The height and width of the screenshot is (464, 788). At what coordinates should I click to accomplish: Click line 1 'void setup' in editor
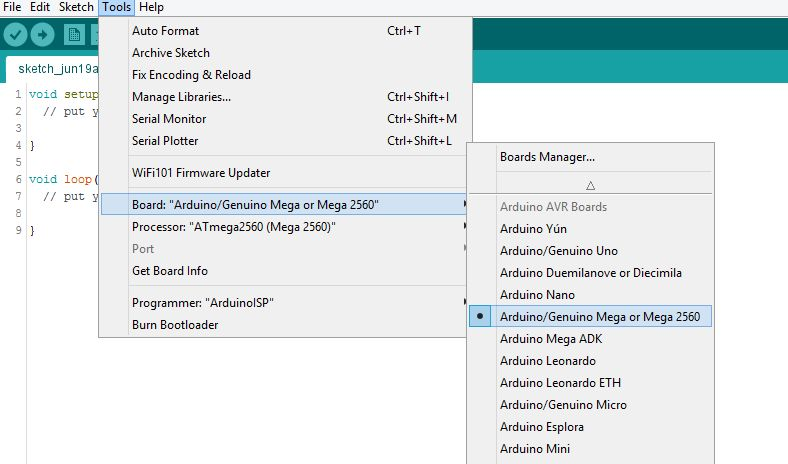(x=63, y=94)
